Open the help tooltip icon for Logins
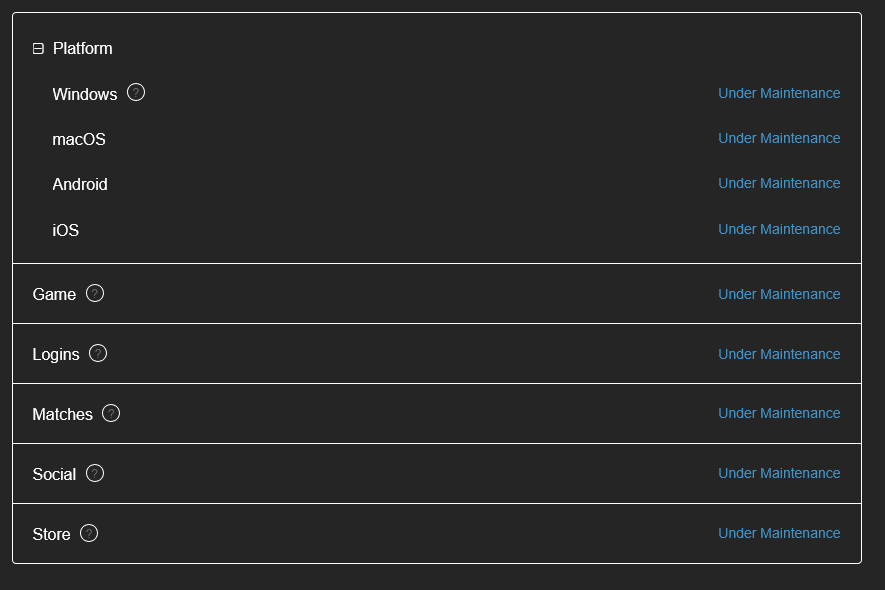The width and height of the screenshot is (885, 590). tap(98, 353)
